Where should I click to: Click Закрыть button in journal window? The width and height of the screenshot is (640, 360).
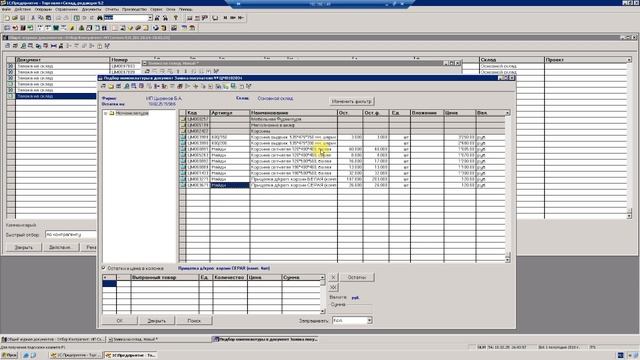(x=23, y=247)
